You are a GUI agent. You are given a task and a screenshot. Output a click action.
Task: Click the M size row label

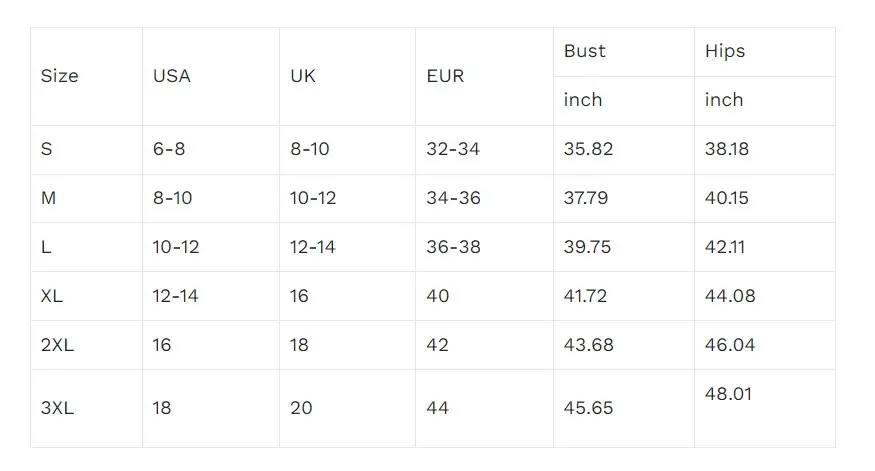pyautogui.click(x=49, y=198)
